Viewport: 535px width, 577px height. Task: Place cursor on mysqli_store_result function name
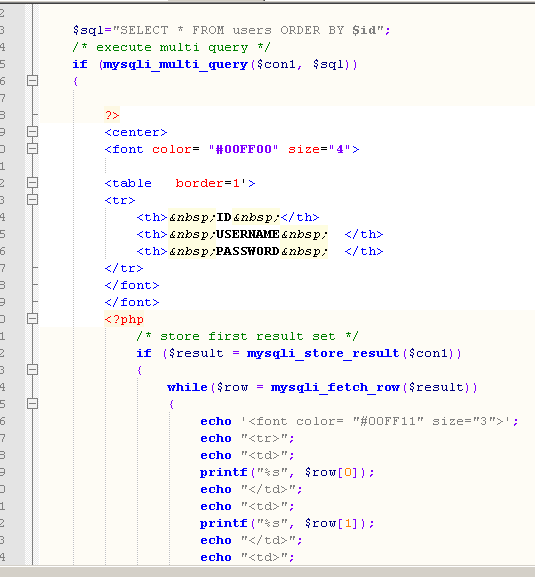coord(323,353)
